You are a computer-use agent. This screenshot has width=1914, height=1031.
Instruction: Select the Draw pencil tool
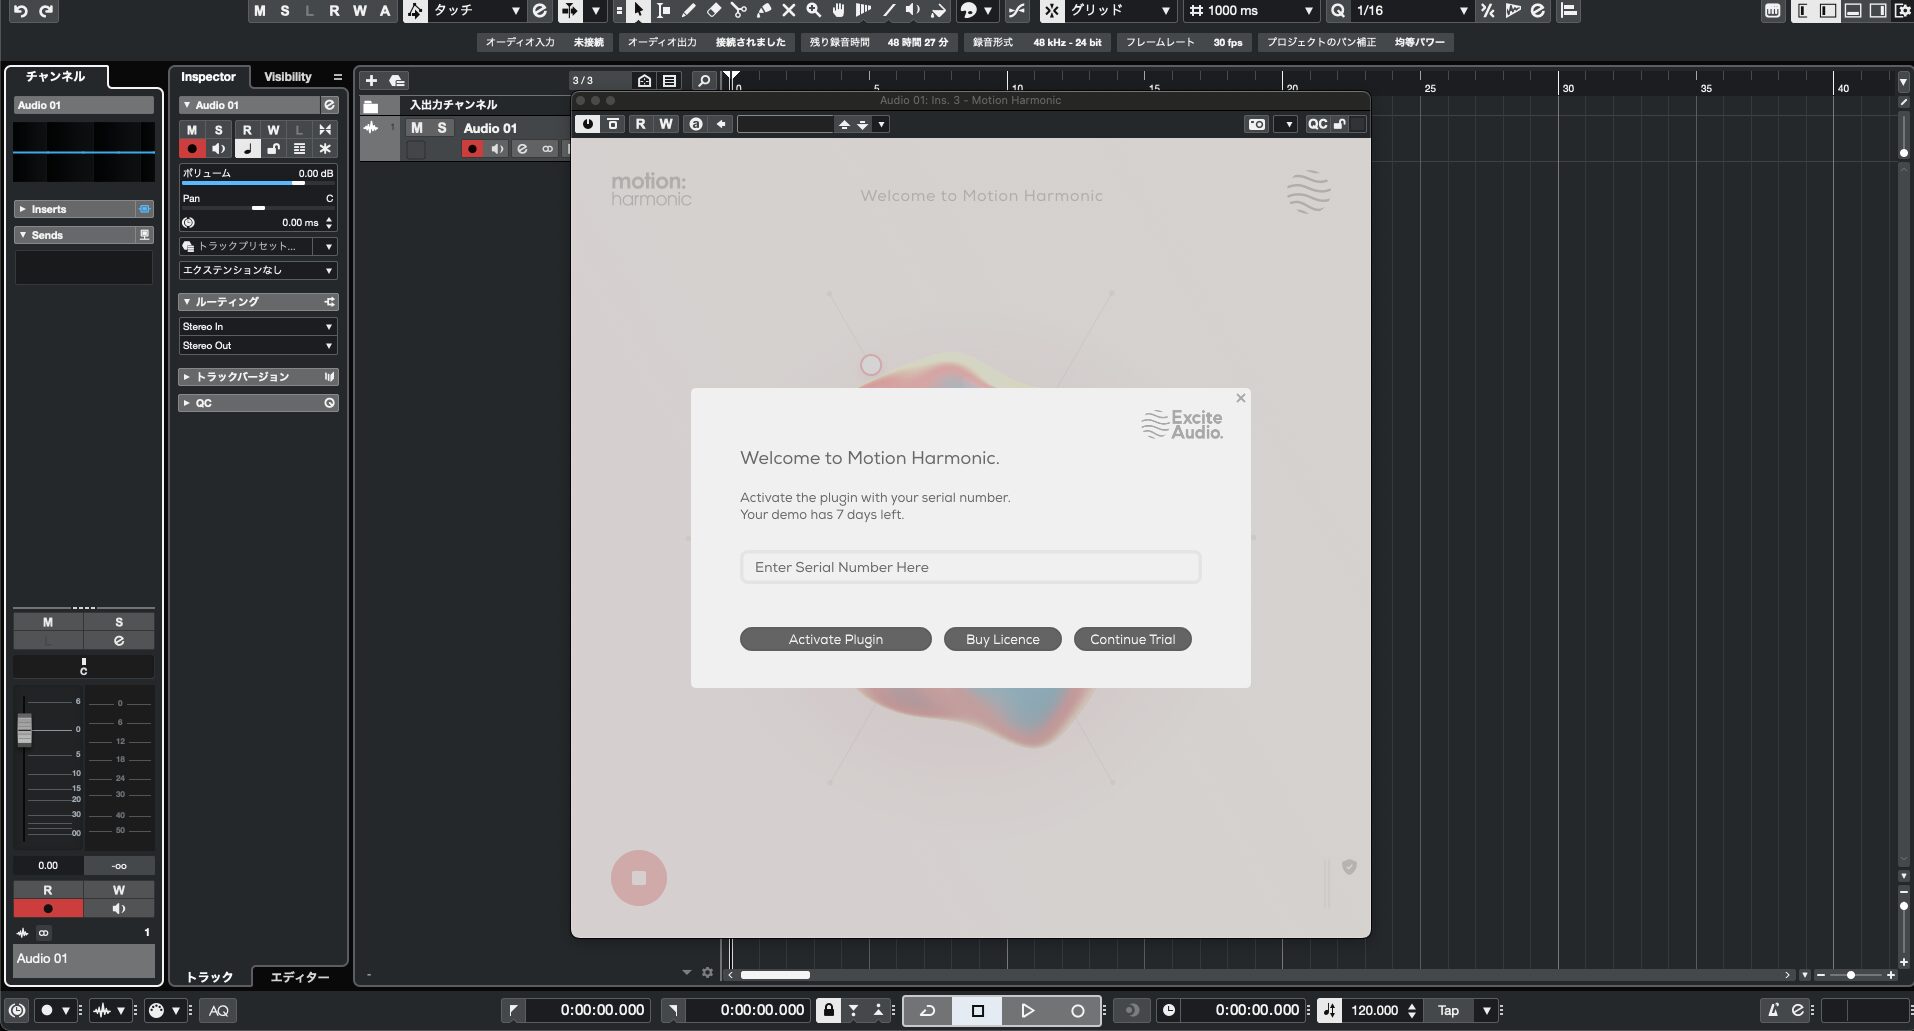click(x=688, y=11)
